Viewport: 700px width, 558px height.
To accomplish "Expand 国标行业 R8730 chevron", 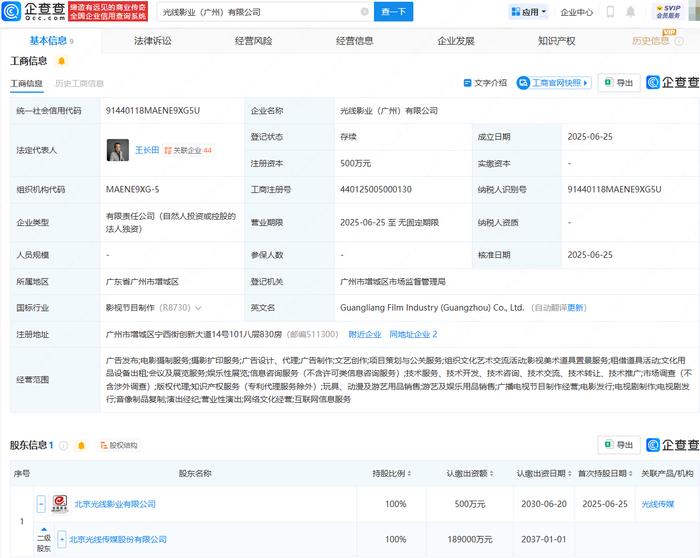I will click(198, 308).
